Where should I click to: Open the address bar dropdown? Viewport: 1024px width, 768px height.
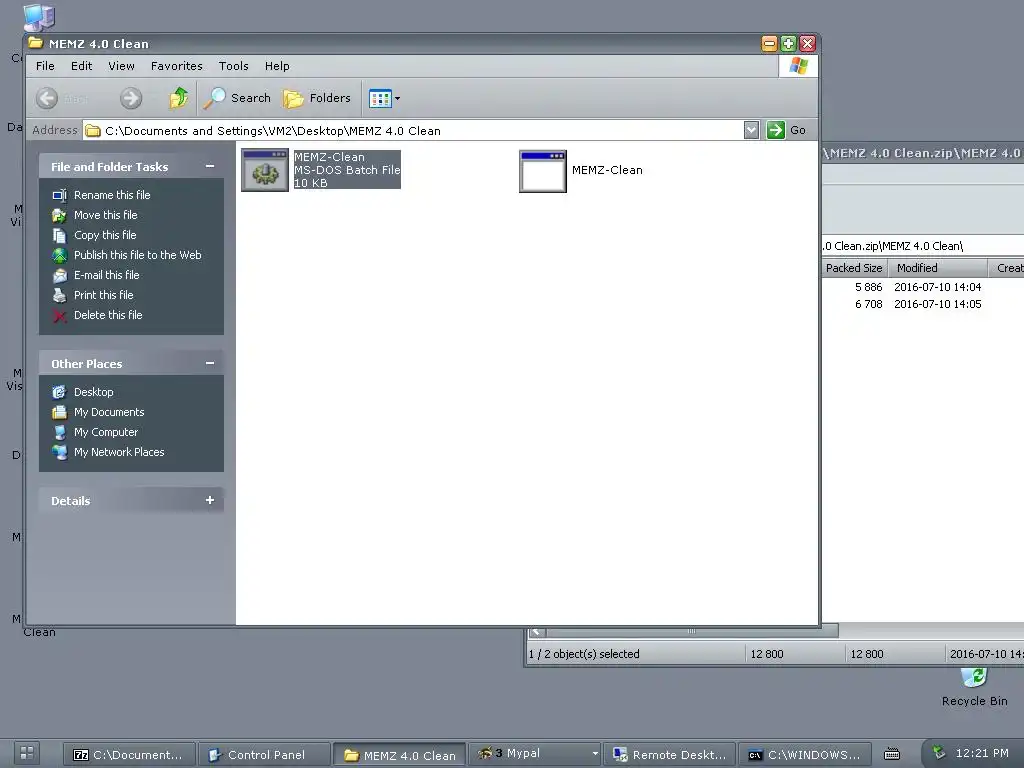click(751, 130)
